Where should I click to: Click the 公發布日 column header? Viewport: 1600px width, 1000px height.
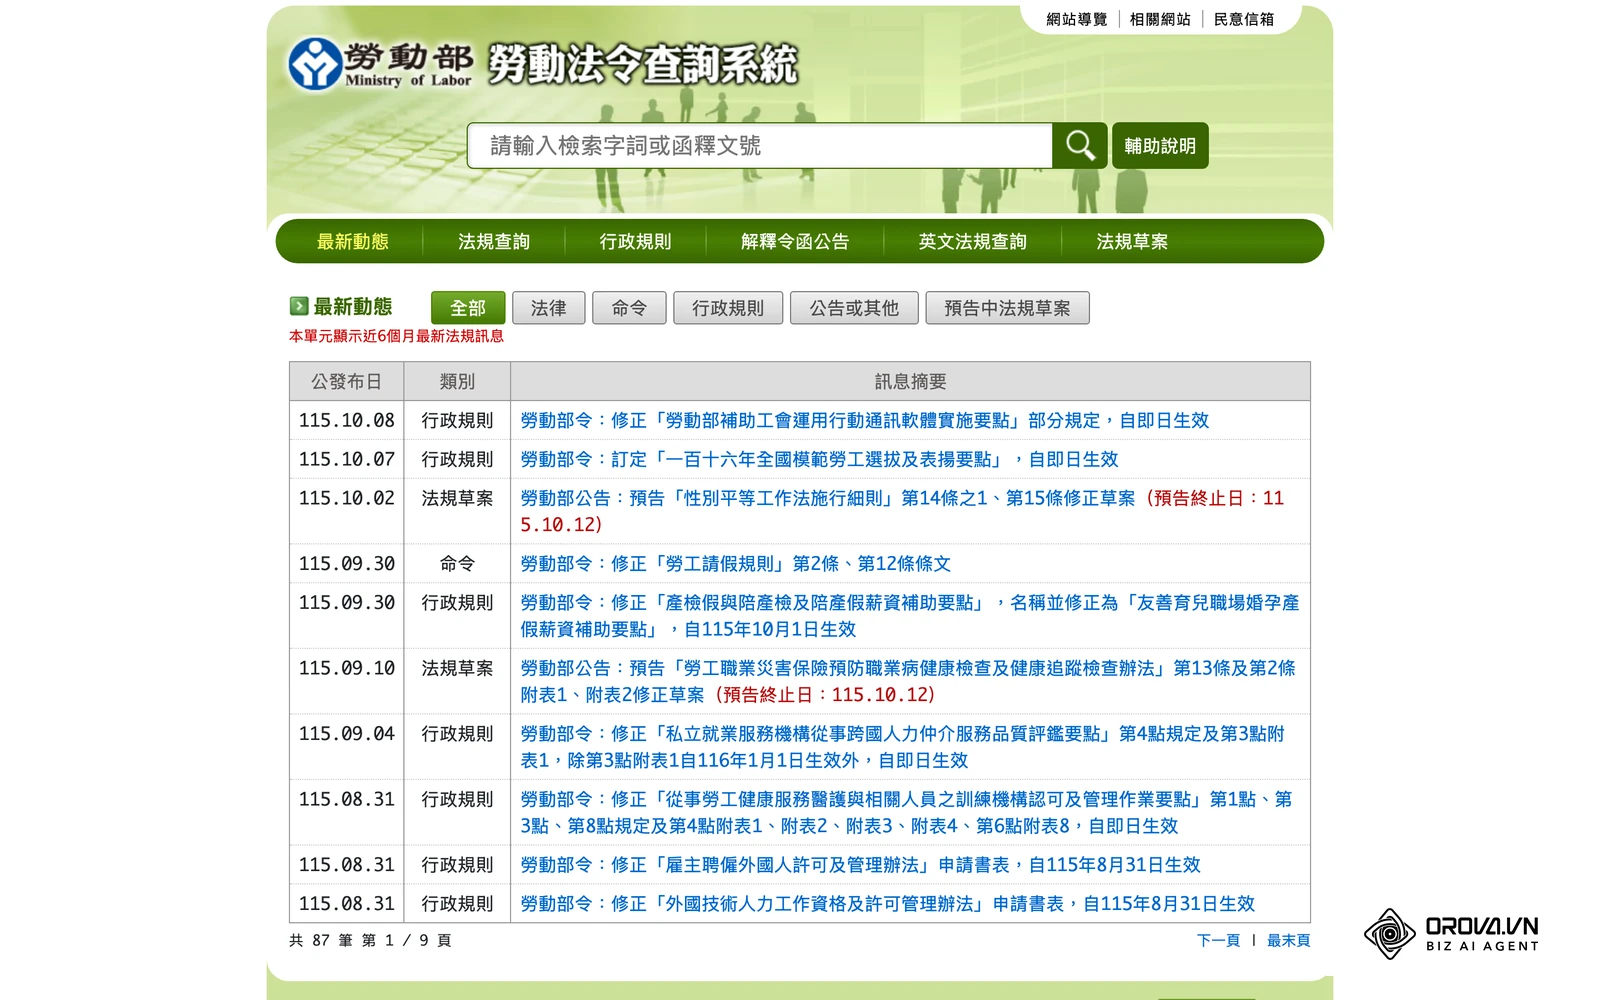pos(347,381)
